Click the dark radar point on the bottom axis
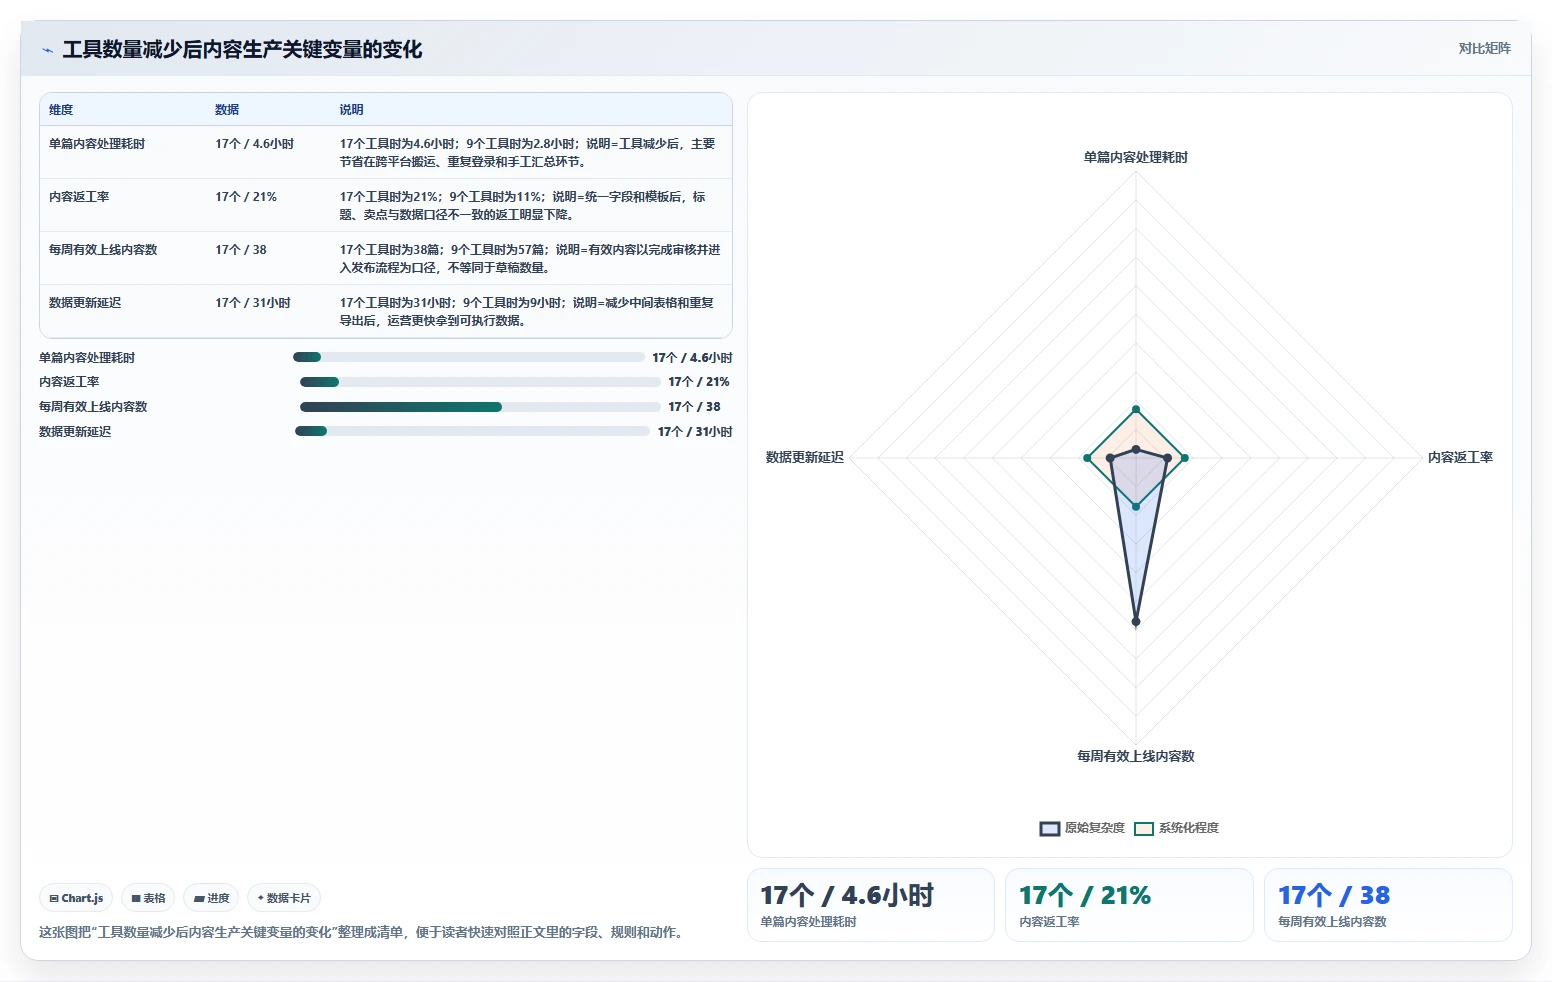The image size is (1552, 982). coord(1136,622)
